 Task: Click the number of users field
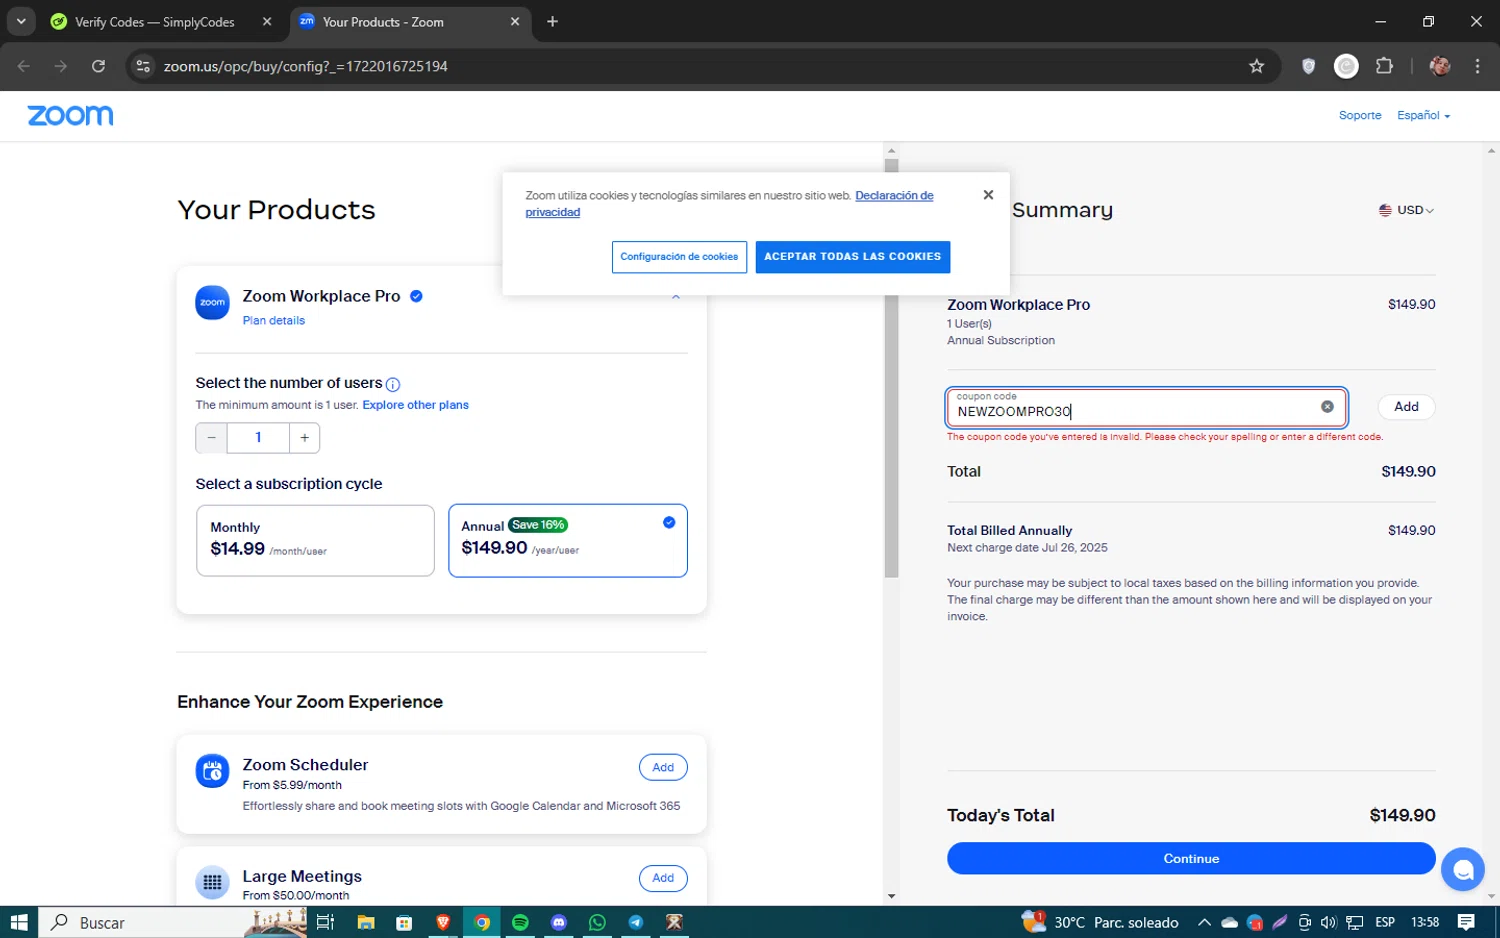(258, 438)
